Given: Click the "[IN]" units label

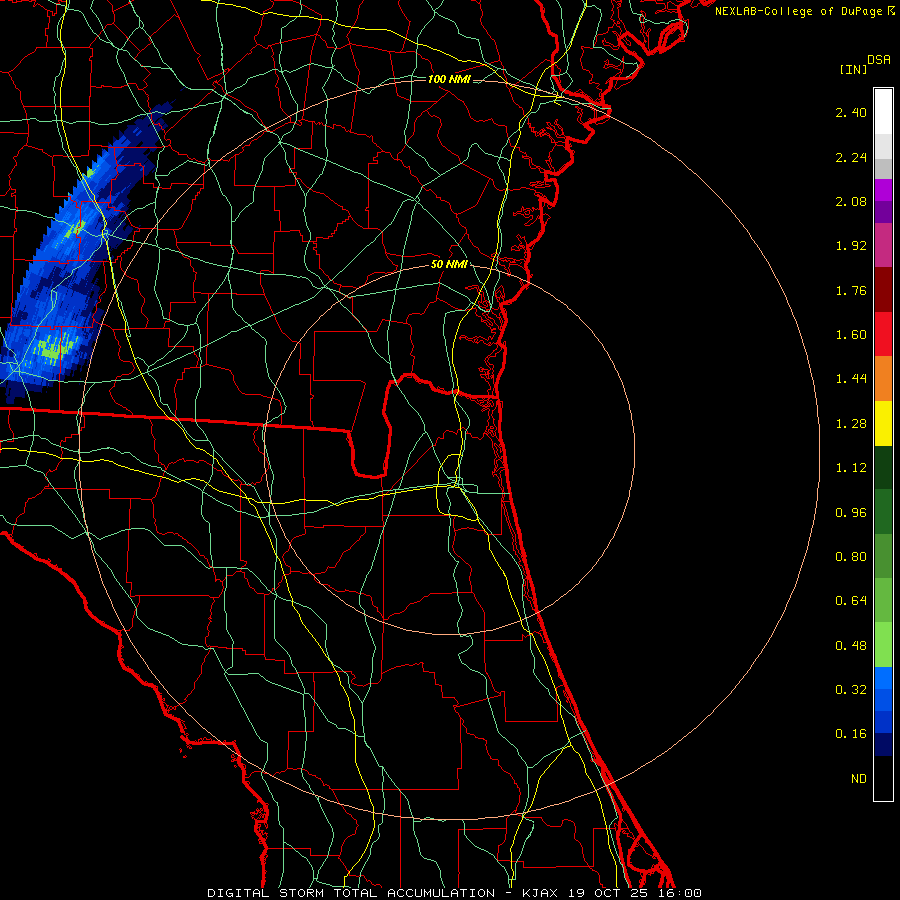Looking at the screenshot, I should [x=853, y=69].
